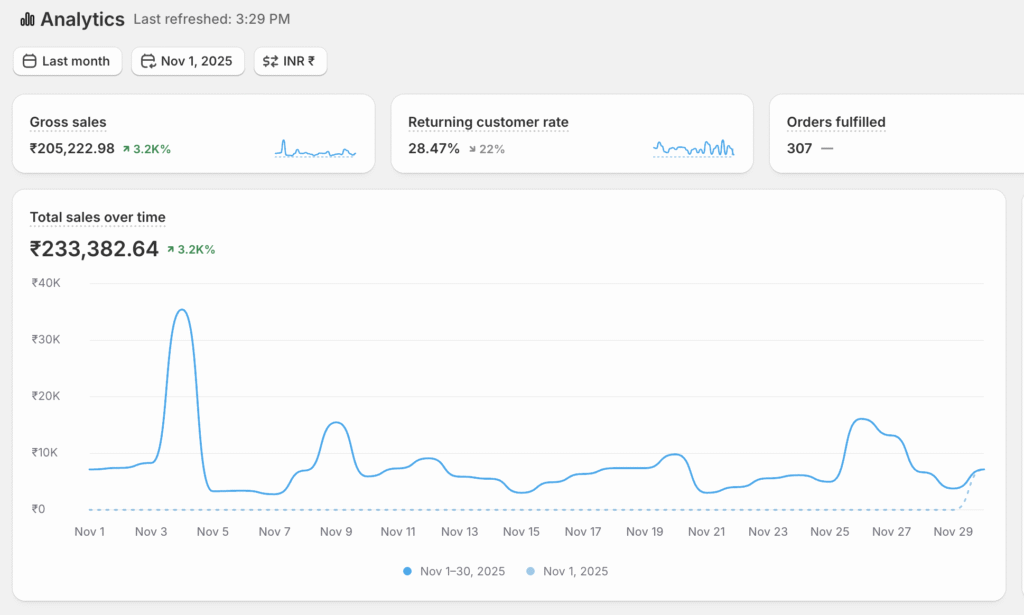Click the down arrow beside 22% returning rate

(x=472, y=149)
